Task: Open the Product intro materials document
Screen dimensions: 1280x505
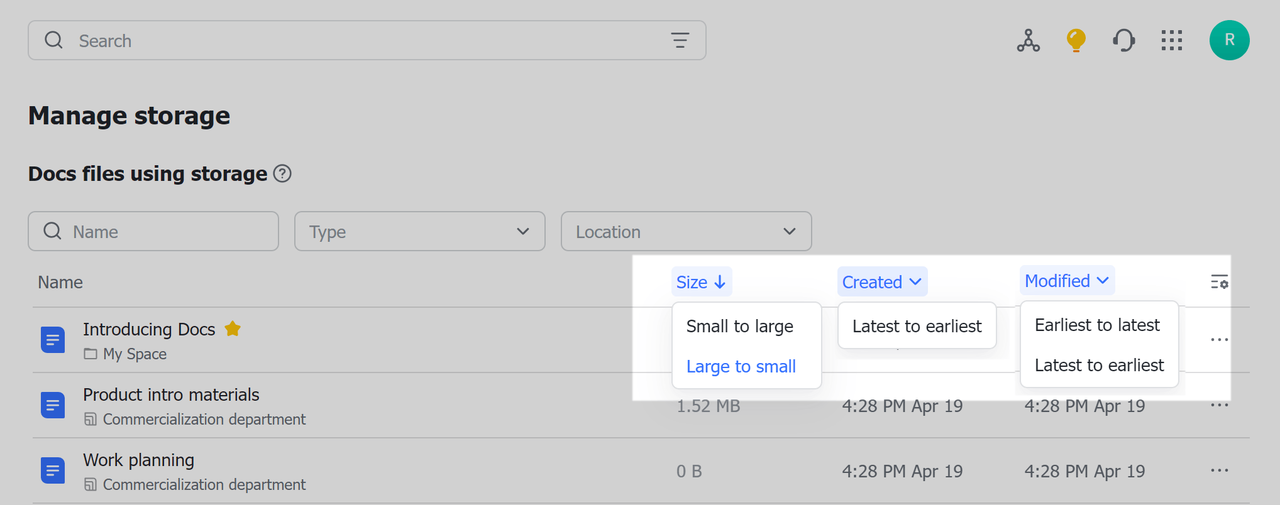Action: click(171, 395)
